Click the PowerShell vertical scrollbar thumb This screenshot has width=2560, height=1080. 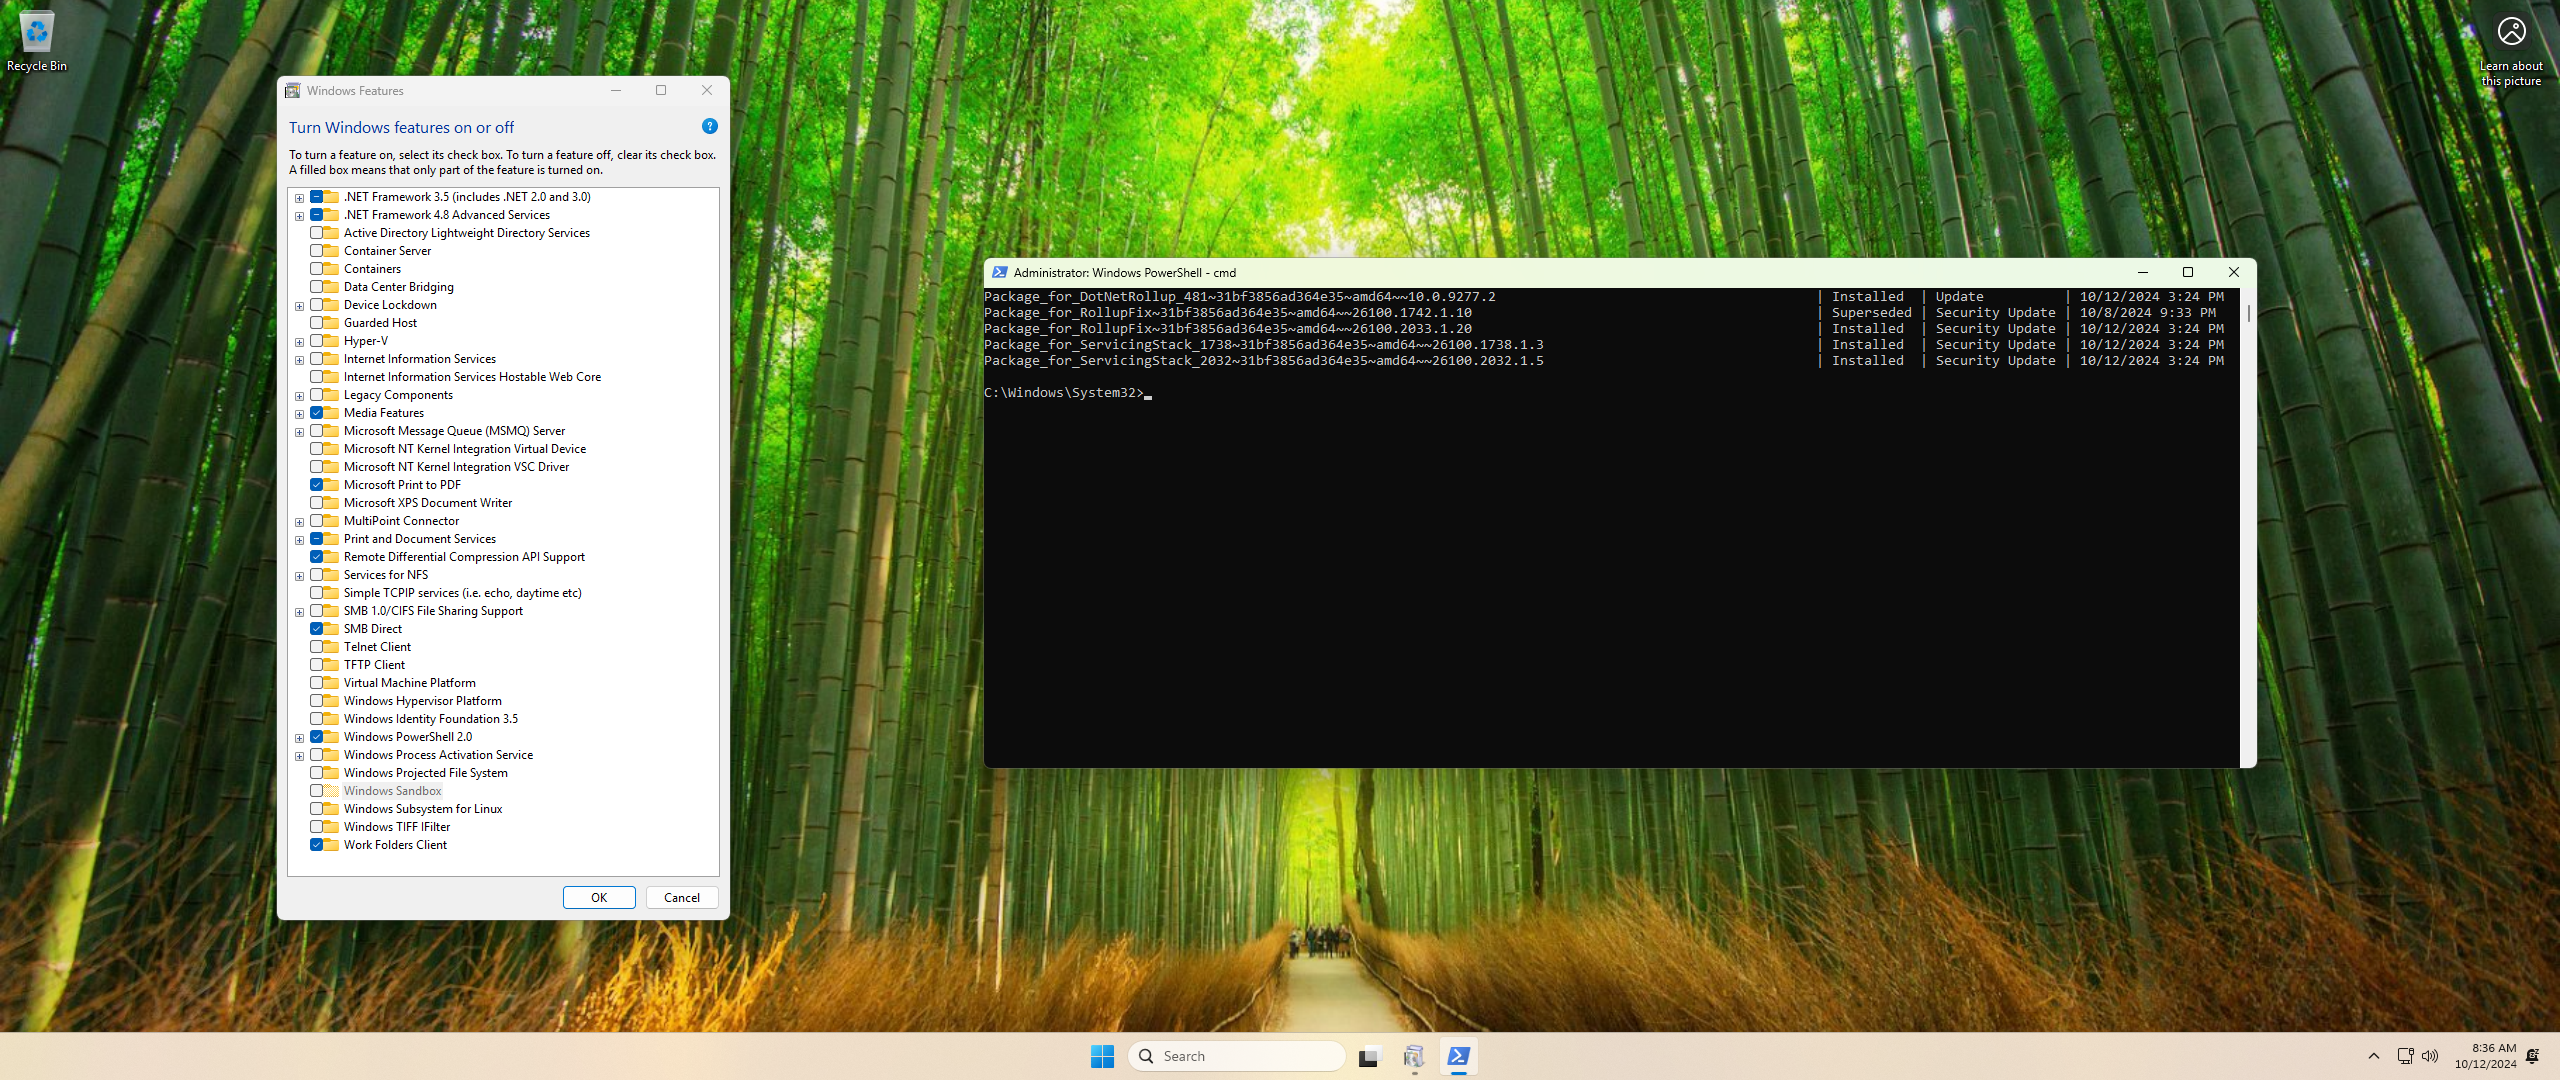click(2248, 313)
